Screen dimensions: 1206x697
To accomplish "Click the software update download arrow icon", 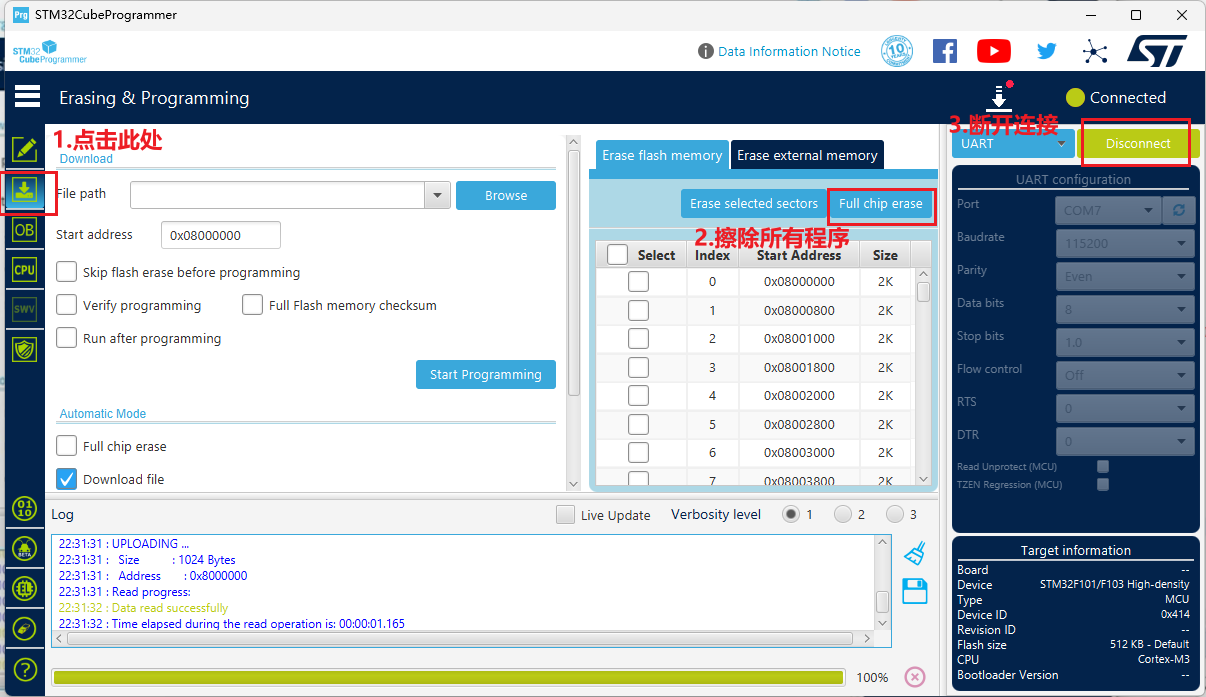I will coord(999,97).
